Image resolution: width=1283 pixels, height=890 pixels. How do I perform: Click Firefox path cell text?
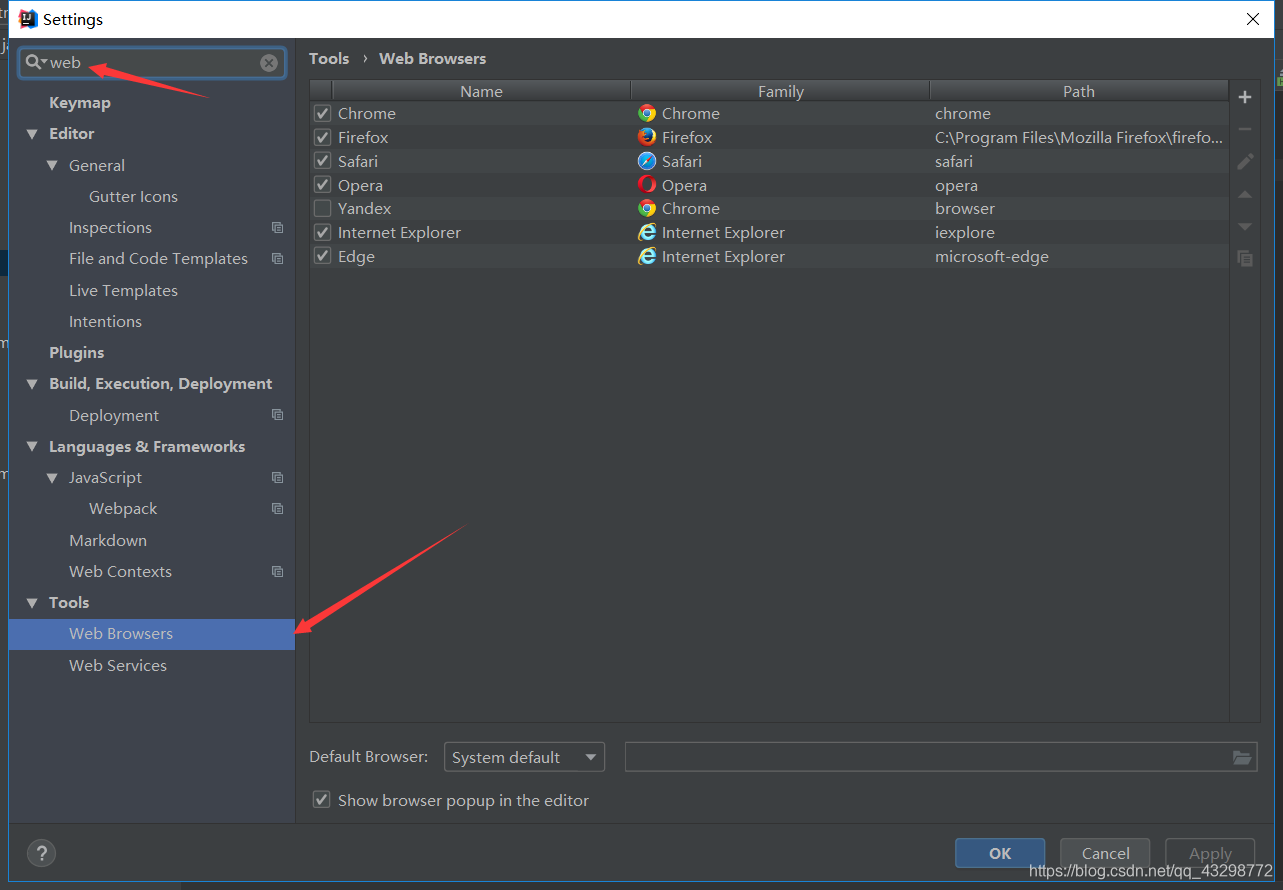tap(1079, 137)
